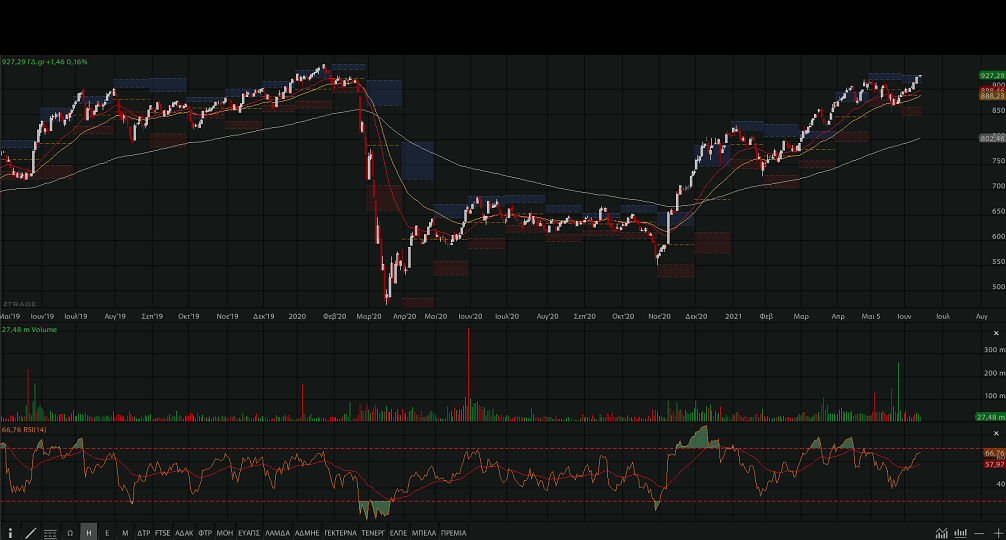The image size is (1006, 540).
Task: Zoom out with the minus icon
Action: 979,533
